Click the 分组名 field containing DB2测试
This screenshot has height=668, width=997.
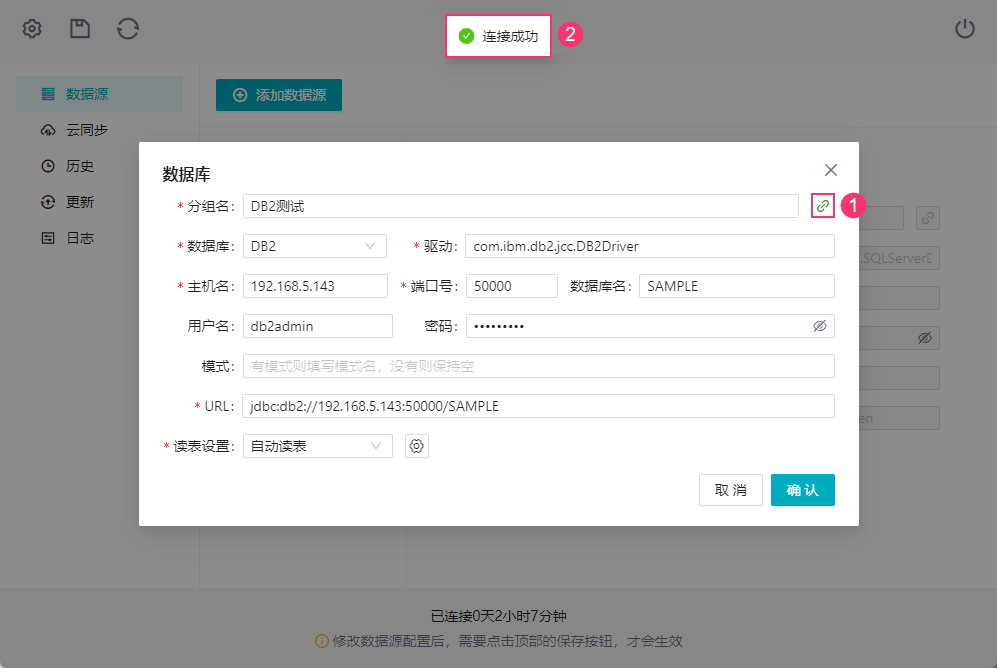[x=521, y=206]
